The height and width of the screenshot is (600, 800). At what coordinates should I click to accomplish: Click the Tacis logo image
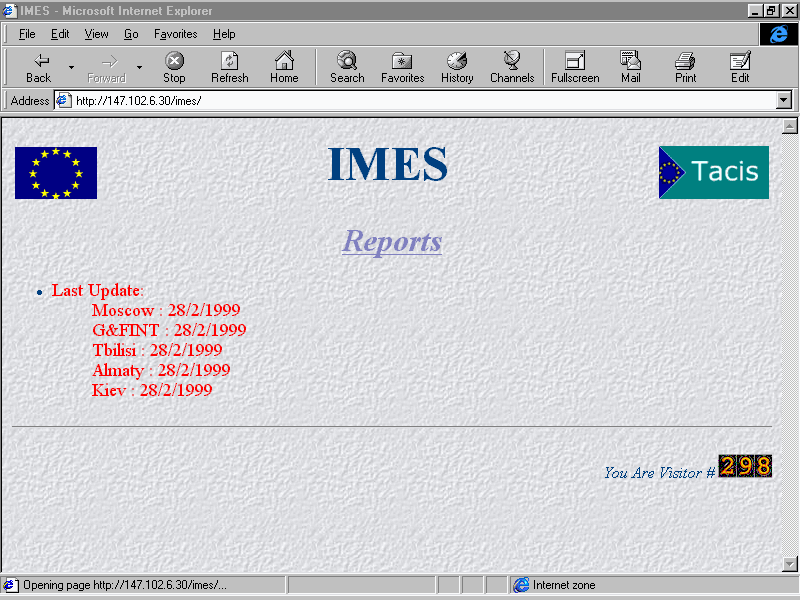point(713,172)
